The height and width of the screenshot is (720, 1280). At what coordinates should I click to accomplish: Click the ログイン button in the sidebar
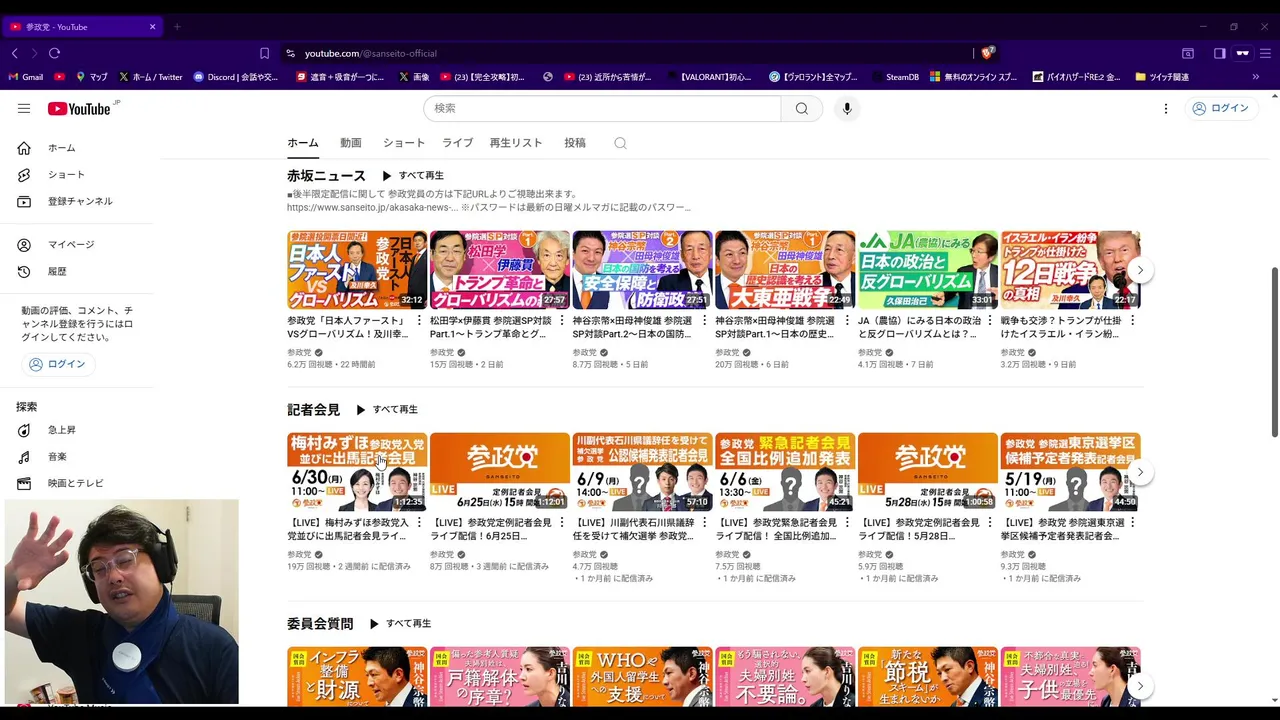click(x=57, y=364)
